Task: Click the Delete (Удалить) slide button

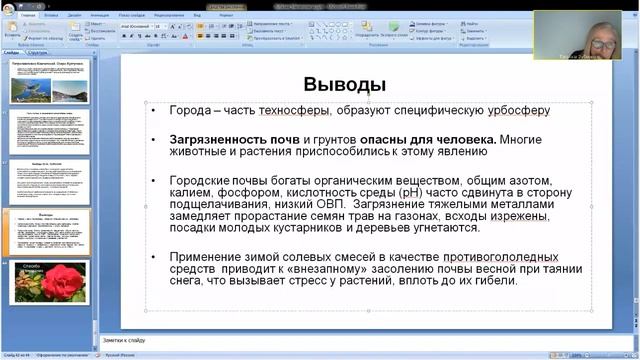Action: coord(96,38)
